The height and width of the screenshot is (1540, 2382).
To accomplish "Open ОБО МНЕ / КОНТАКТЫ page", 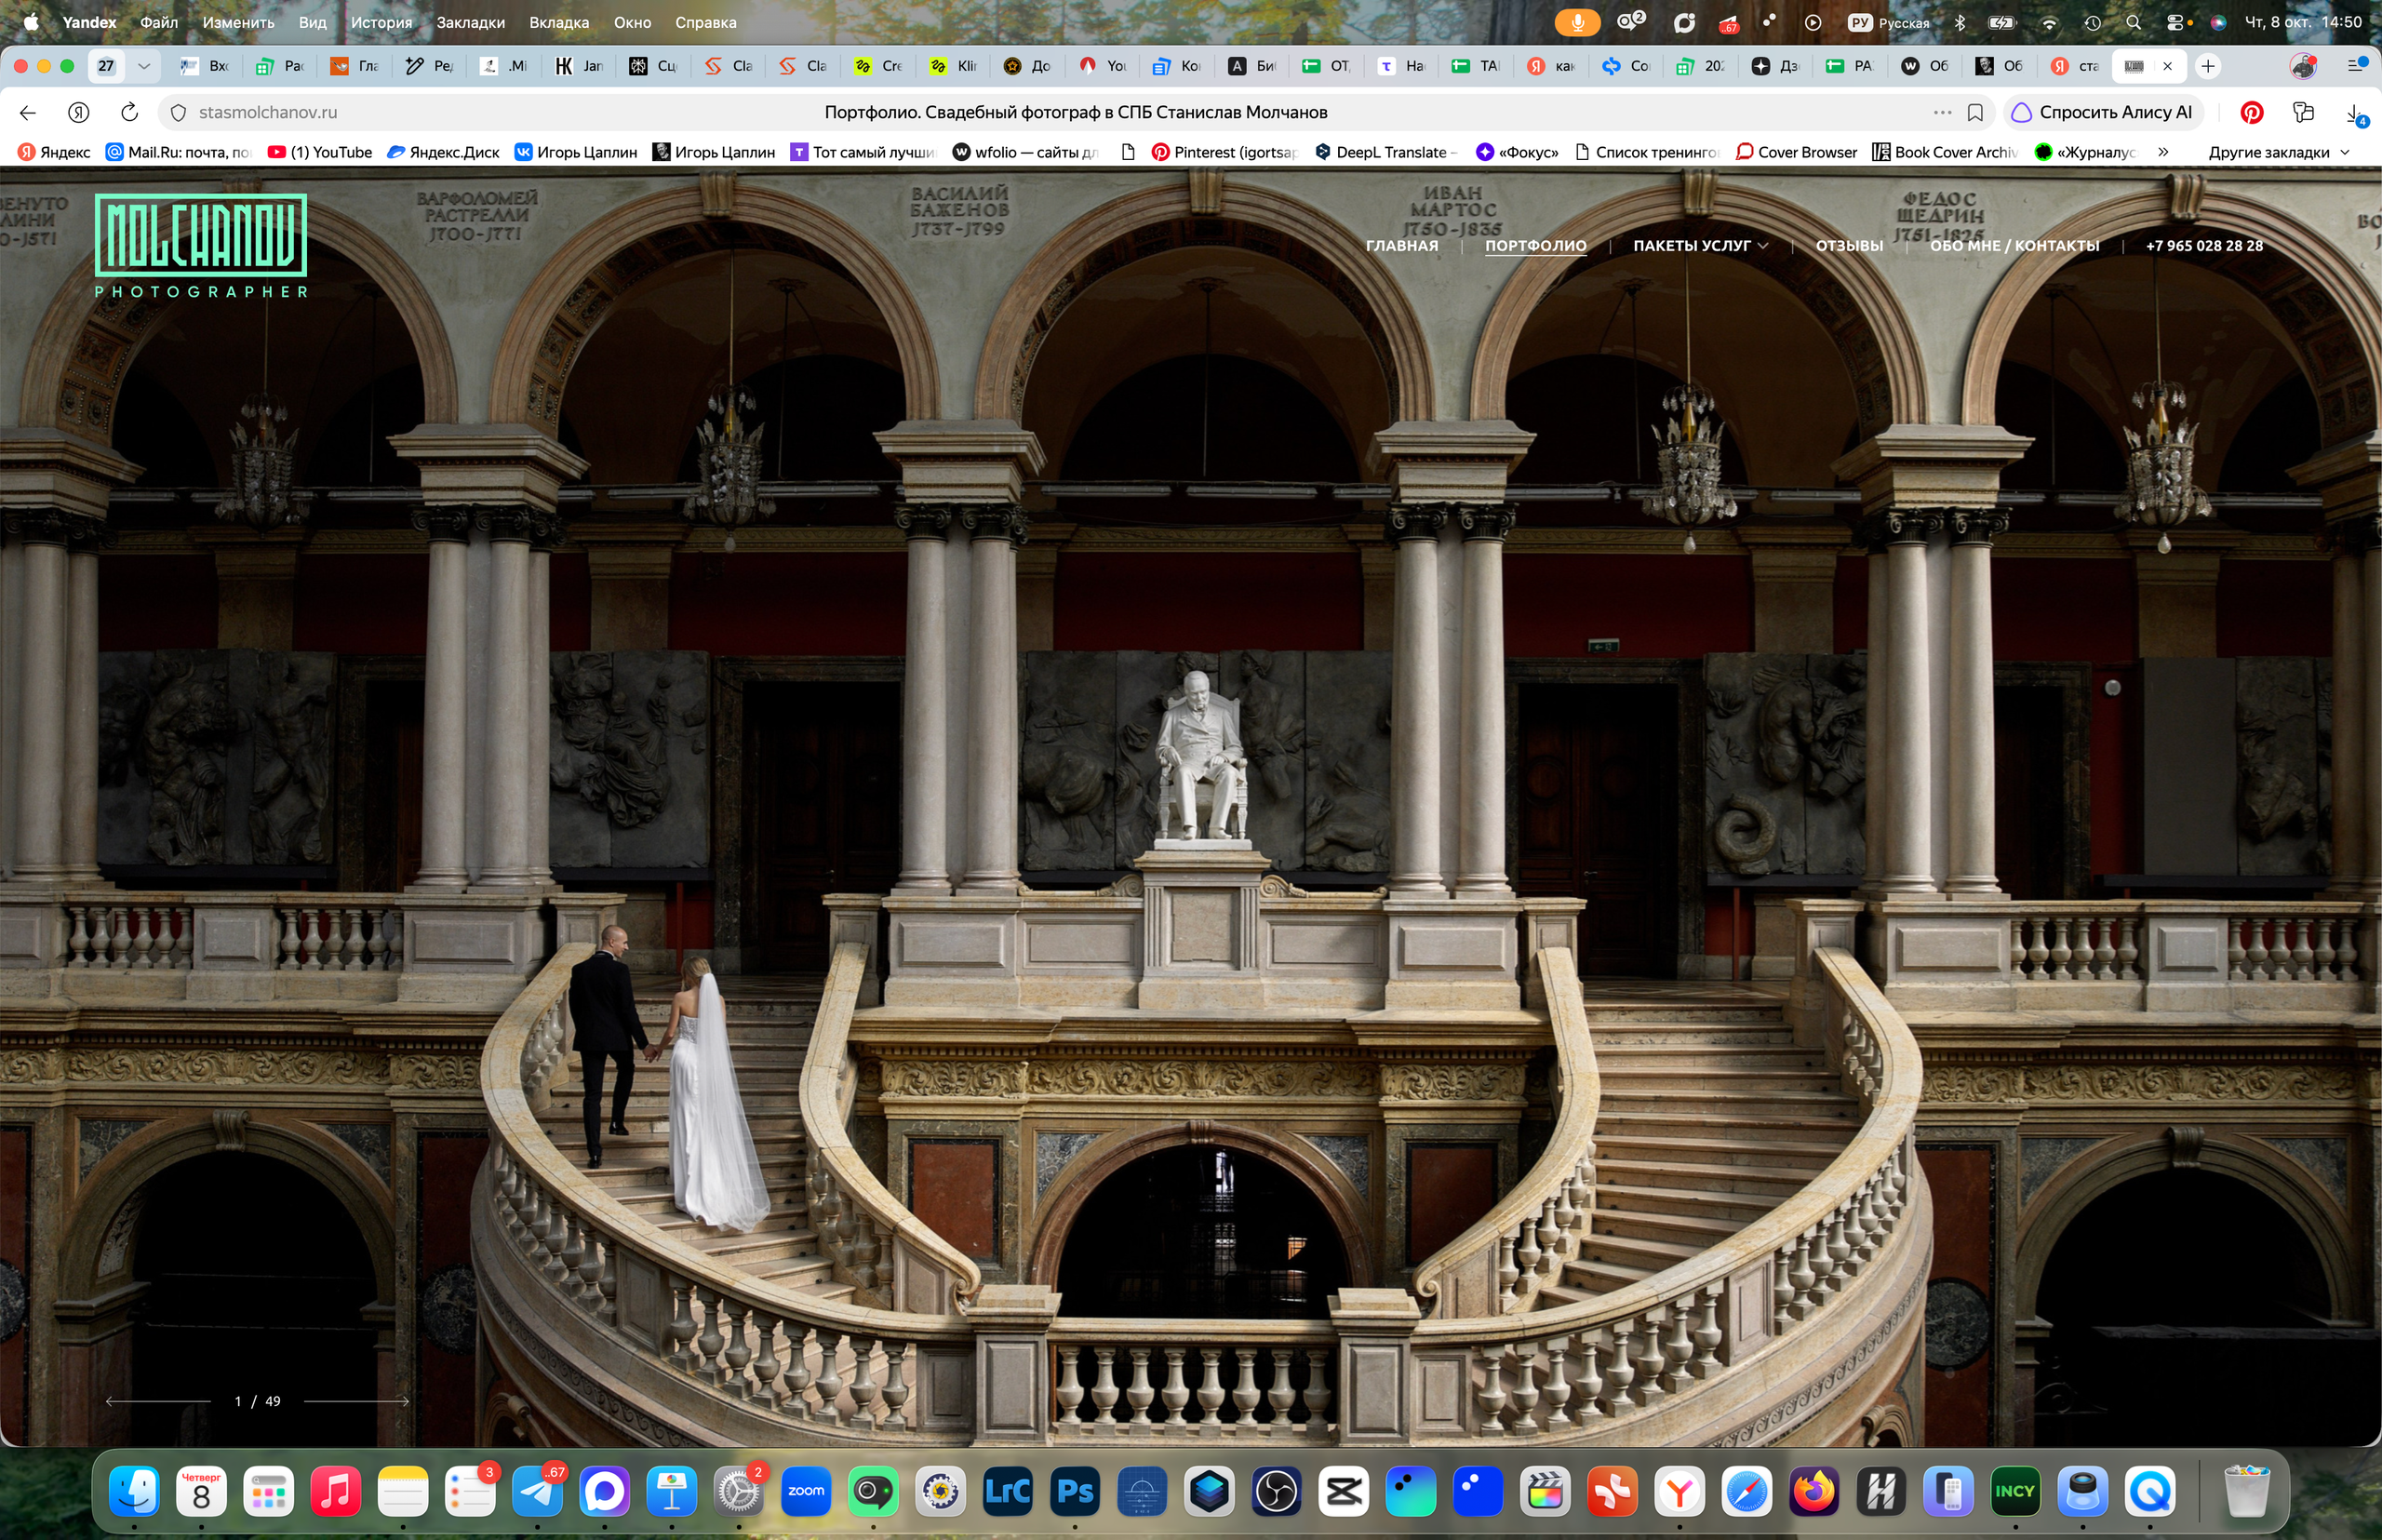I will [x=2014, y=246].
